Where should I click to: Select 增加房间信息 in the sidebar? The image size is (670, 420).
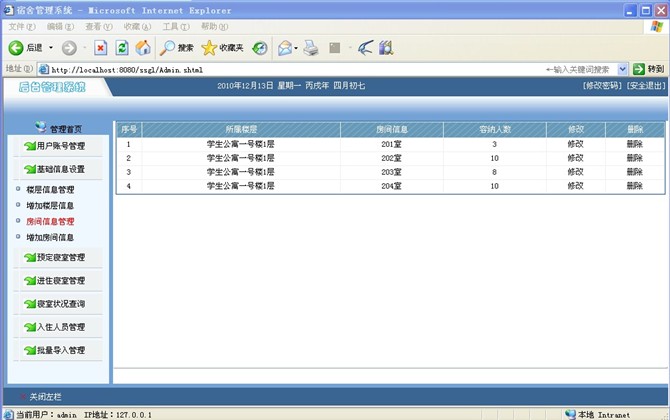coord(50,238)
